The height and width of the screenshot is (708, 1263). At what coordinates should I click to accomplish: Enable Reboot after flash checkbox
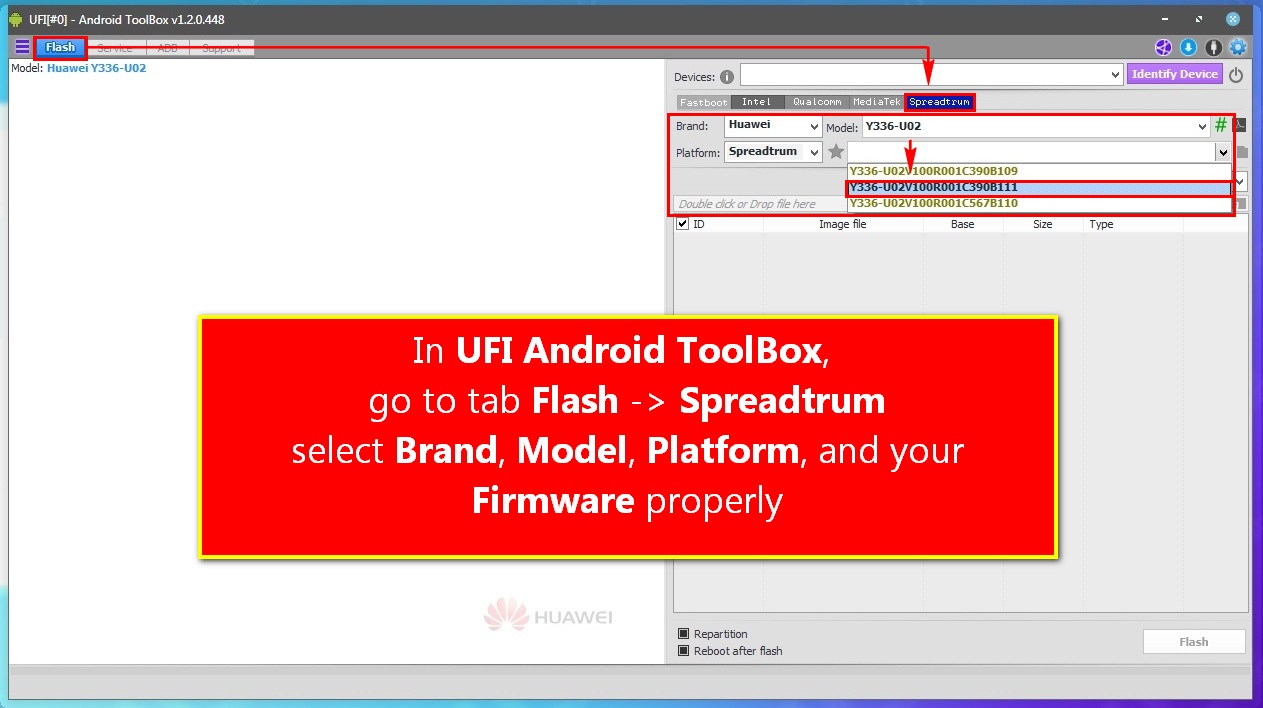683,651
